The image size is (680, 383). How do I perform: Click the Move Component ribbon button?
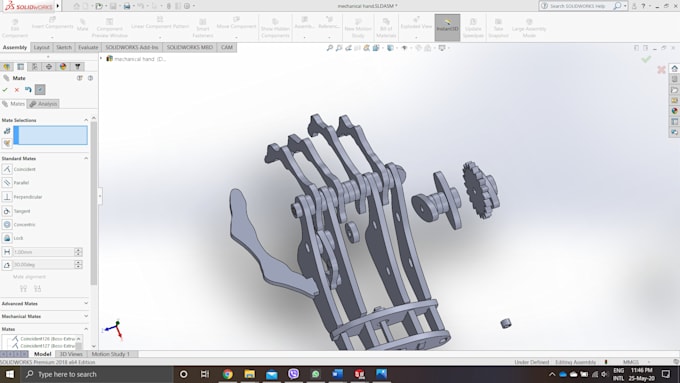pyautogui.click(x=236, y=25)
